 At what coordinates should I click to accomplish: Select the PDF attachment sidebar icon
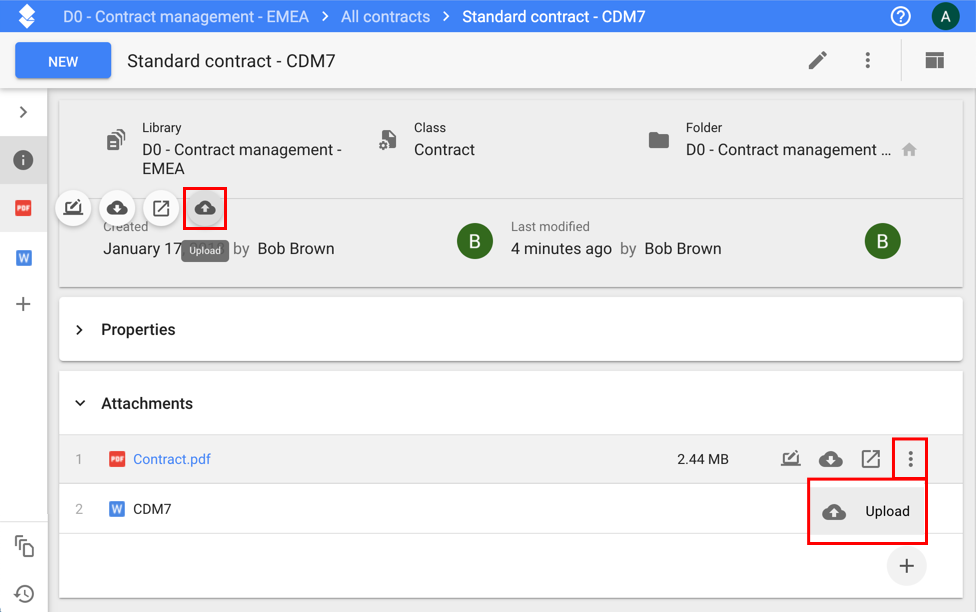[x=23, y=208]
